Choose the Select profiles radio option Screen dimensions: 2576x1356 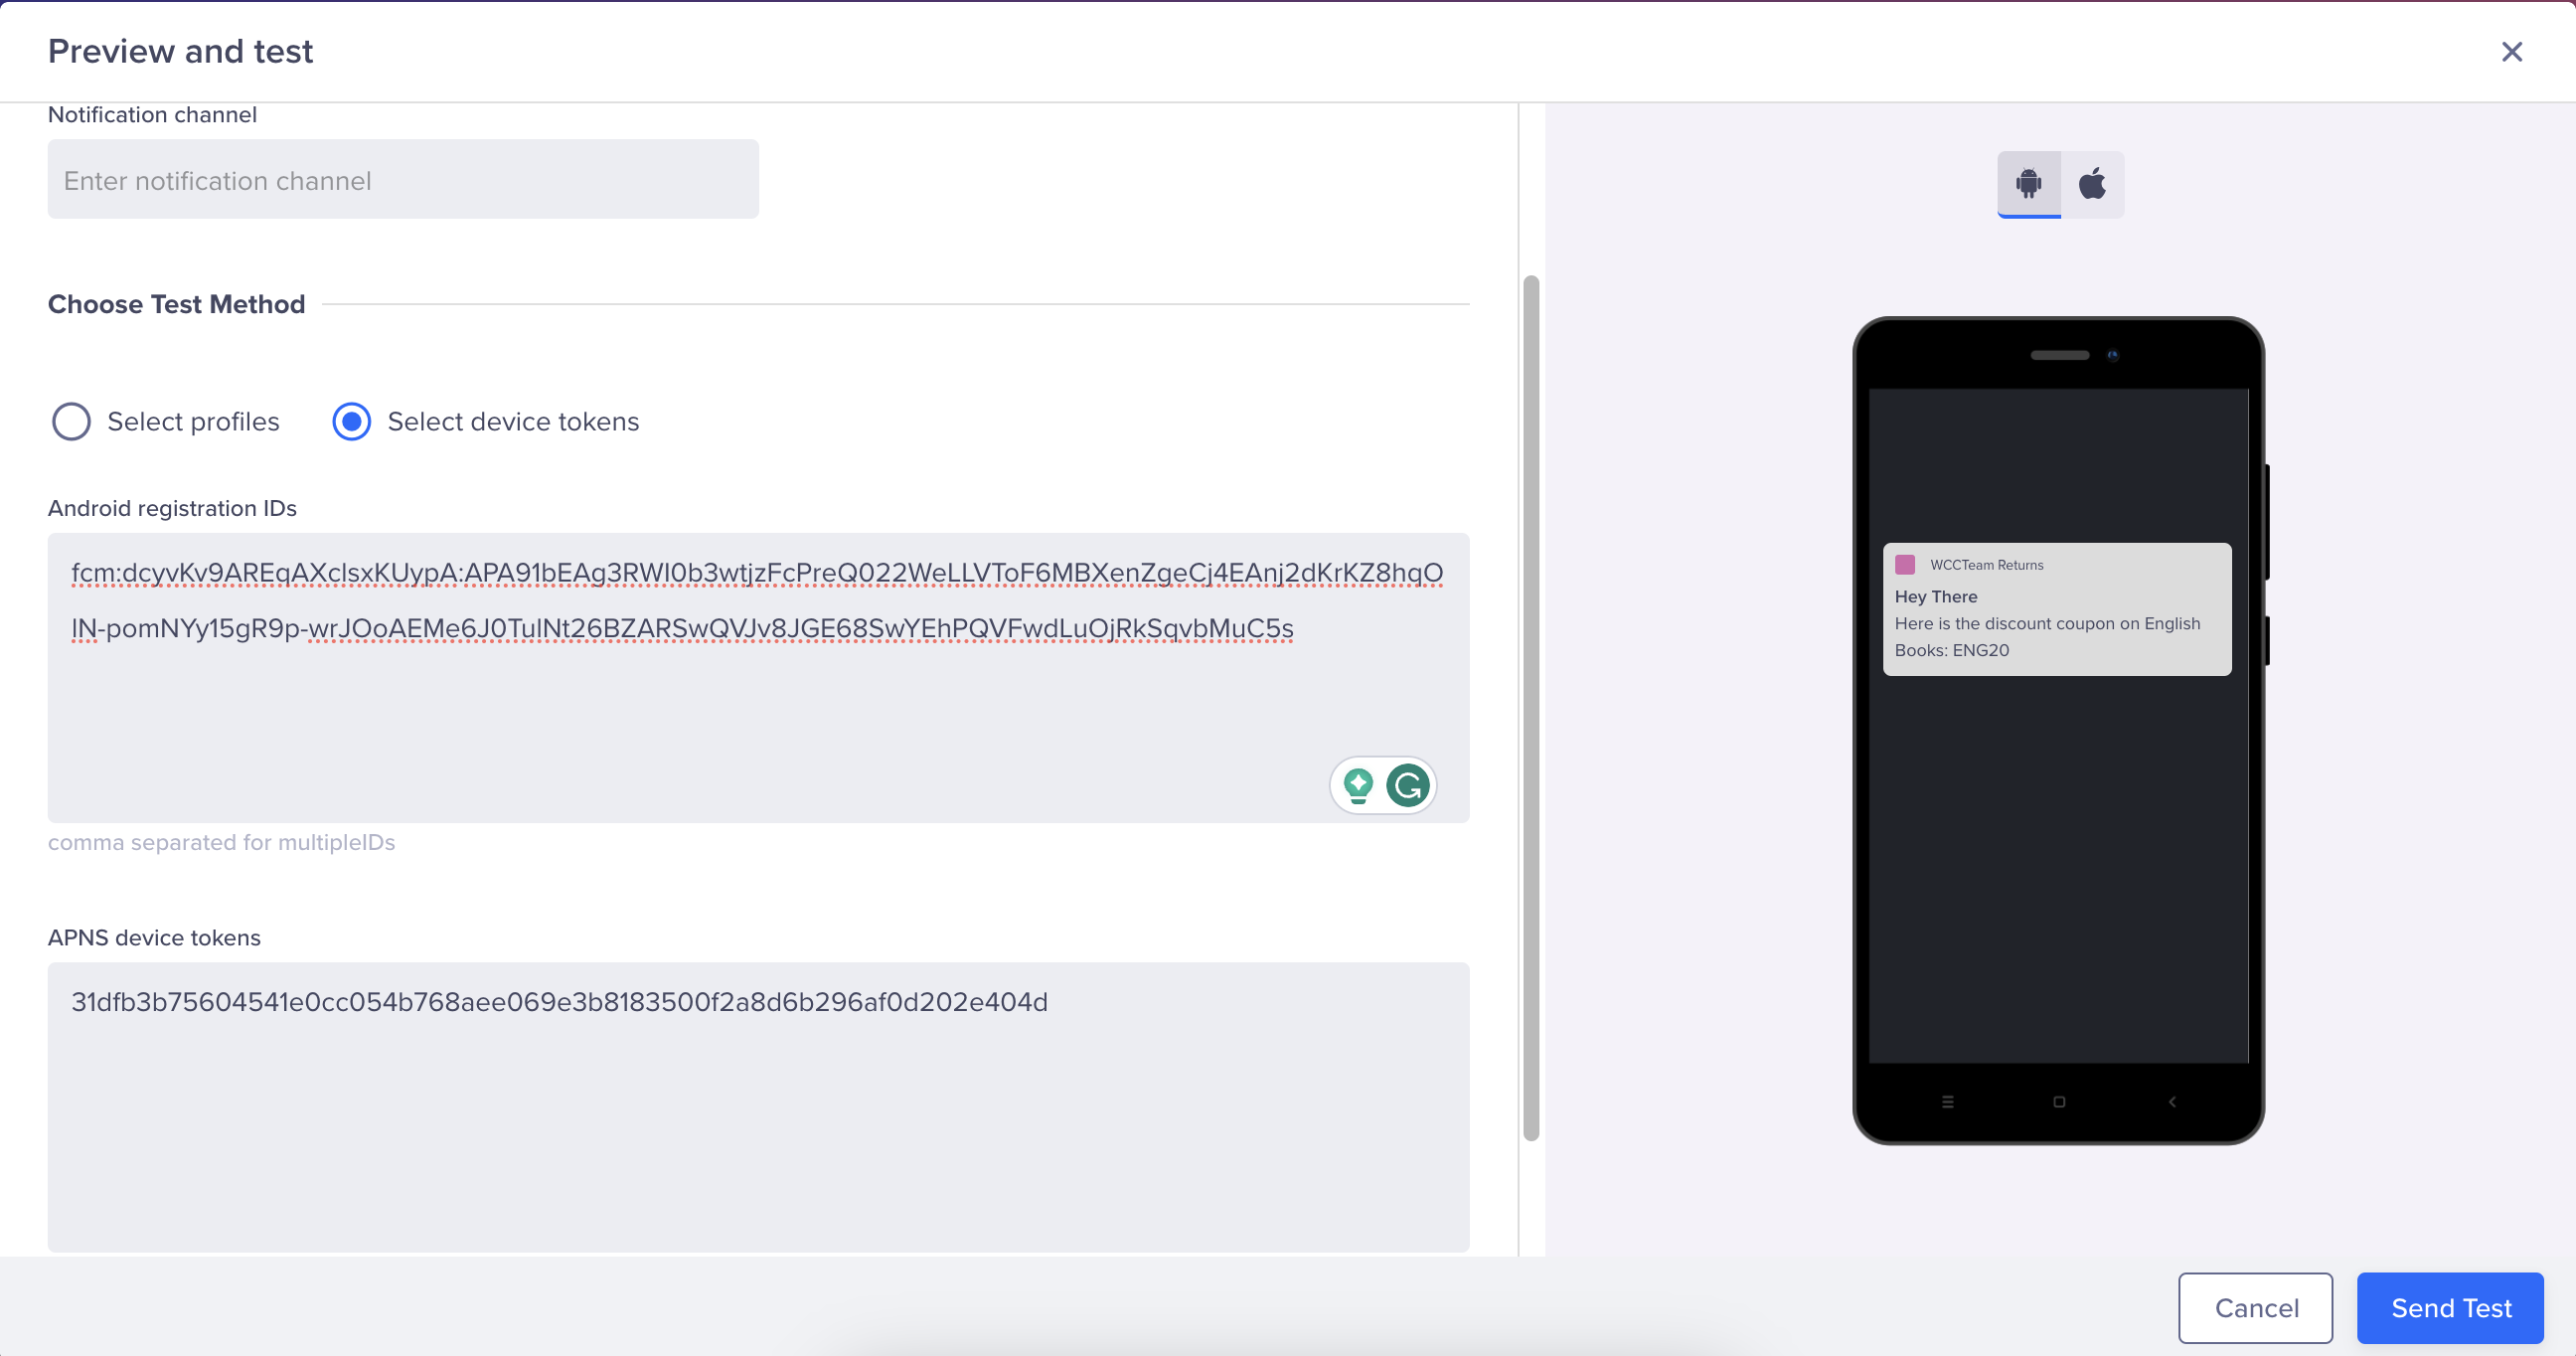(71, 422)
